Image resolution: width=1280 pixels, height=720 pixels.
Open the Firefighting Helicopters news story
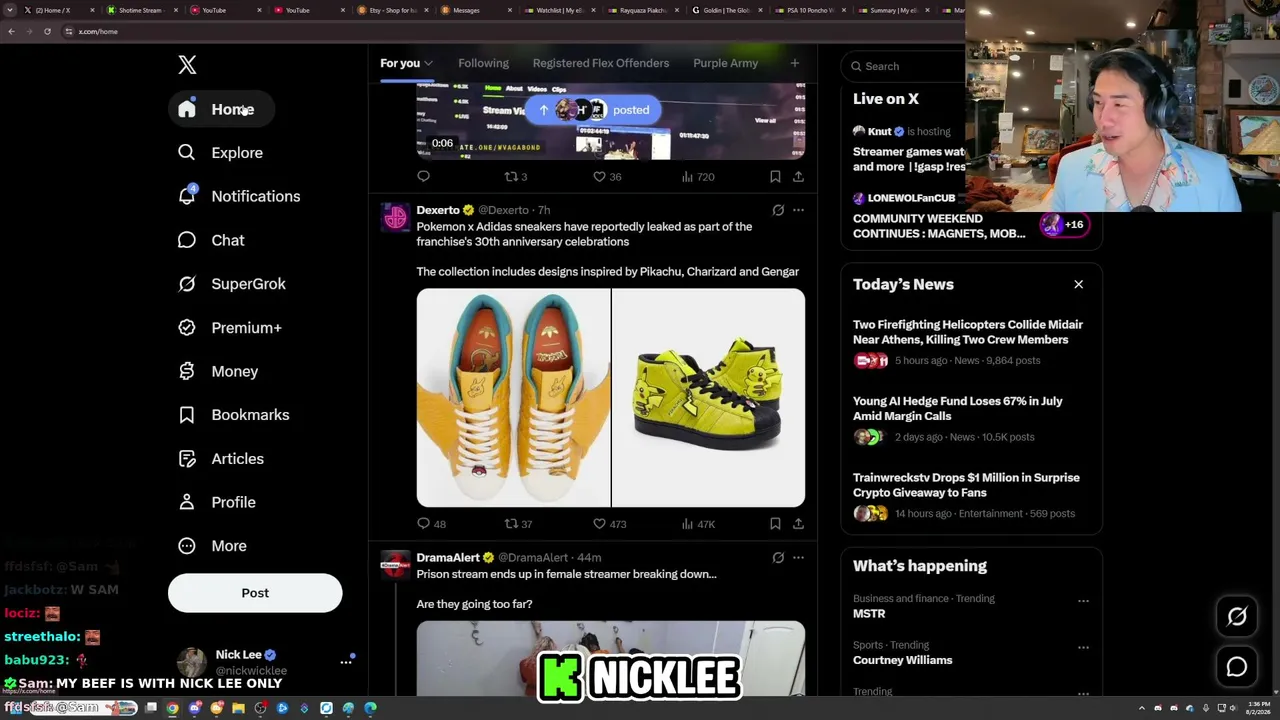click(968, 332)
